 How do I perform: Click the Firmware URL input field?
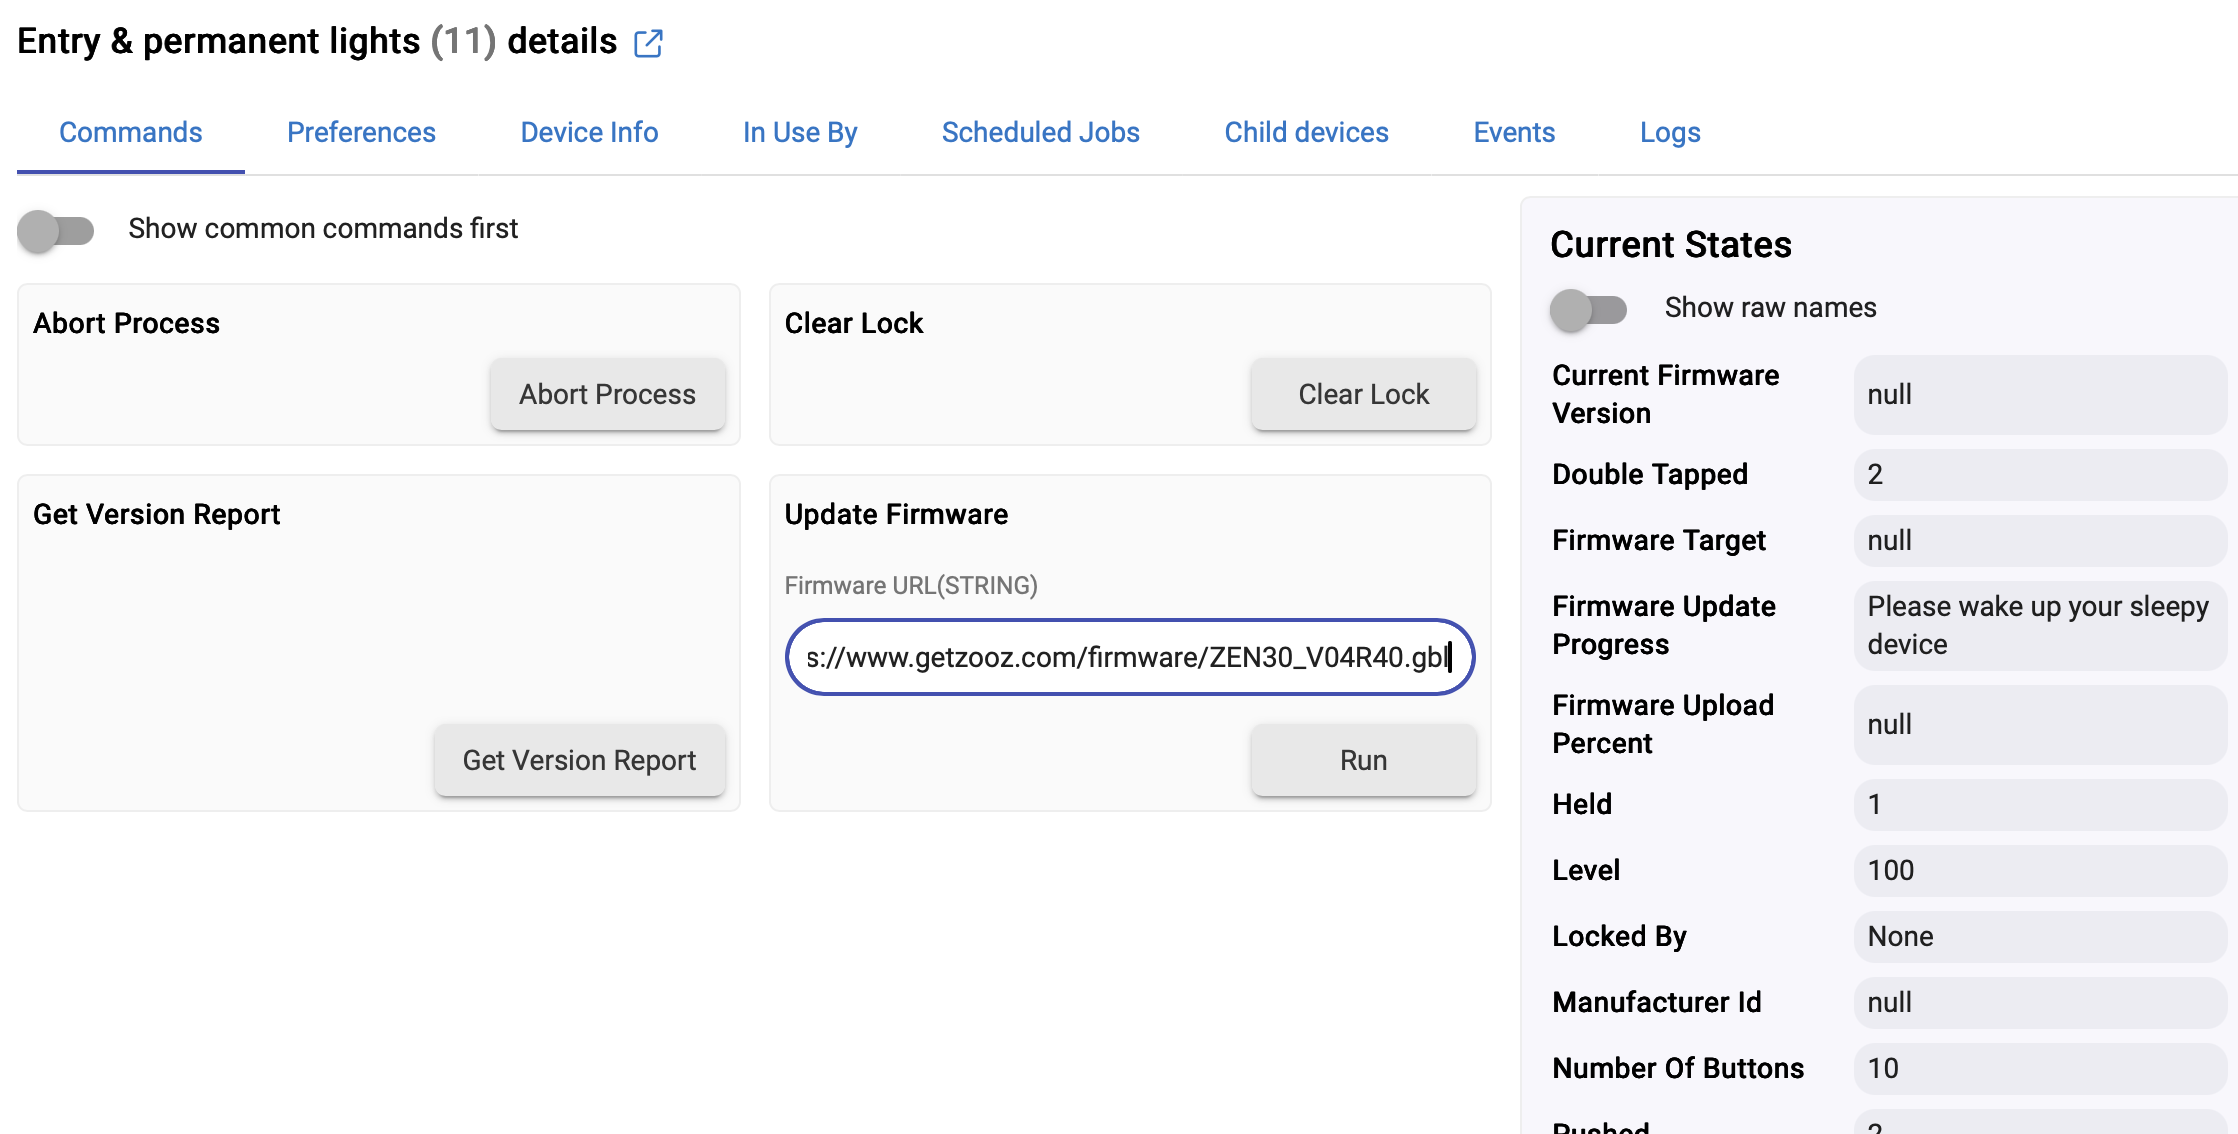click(x=1128, y=658)
